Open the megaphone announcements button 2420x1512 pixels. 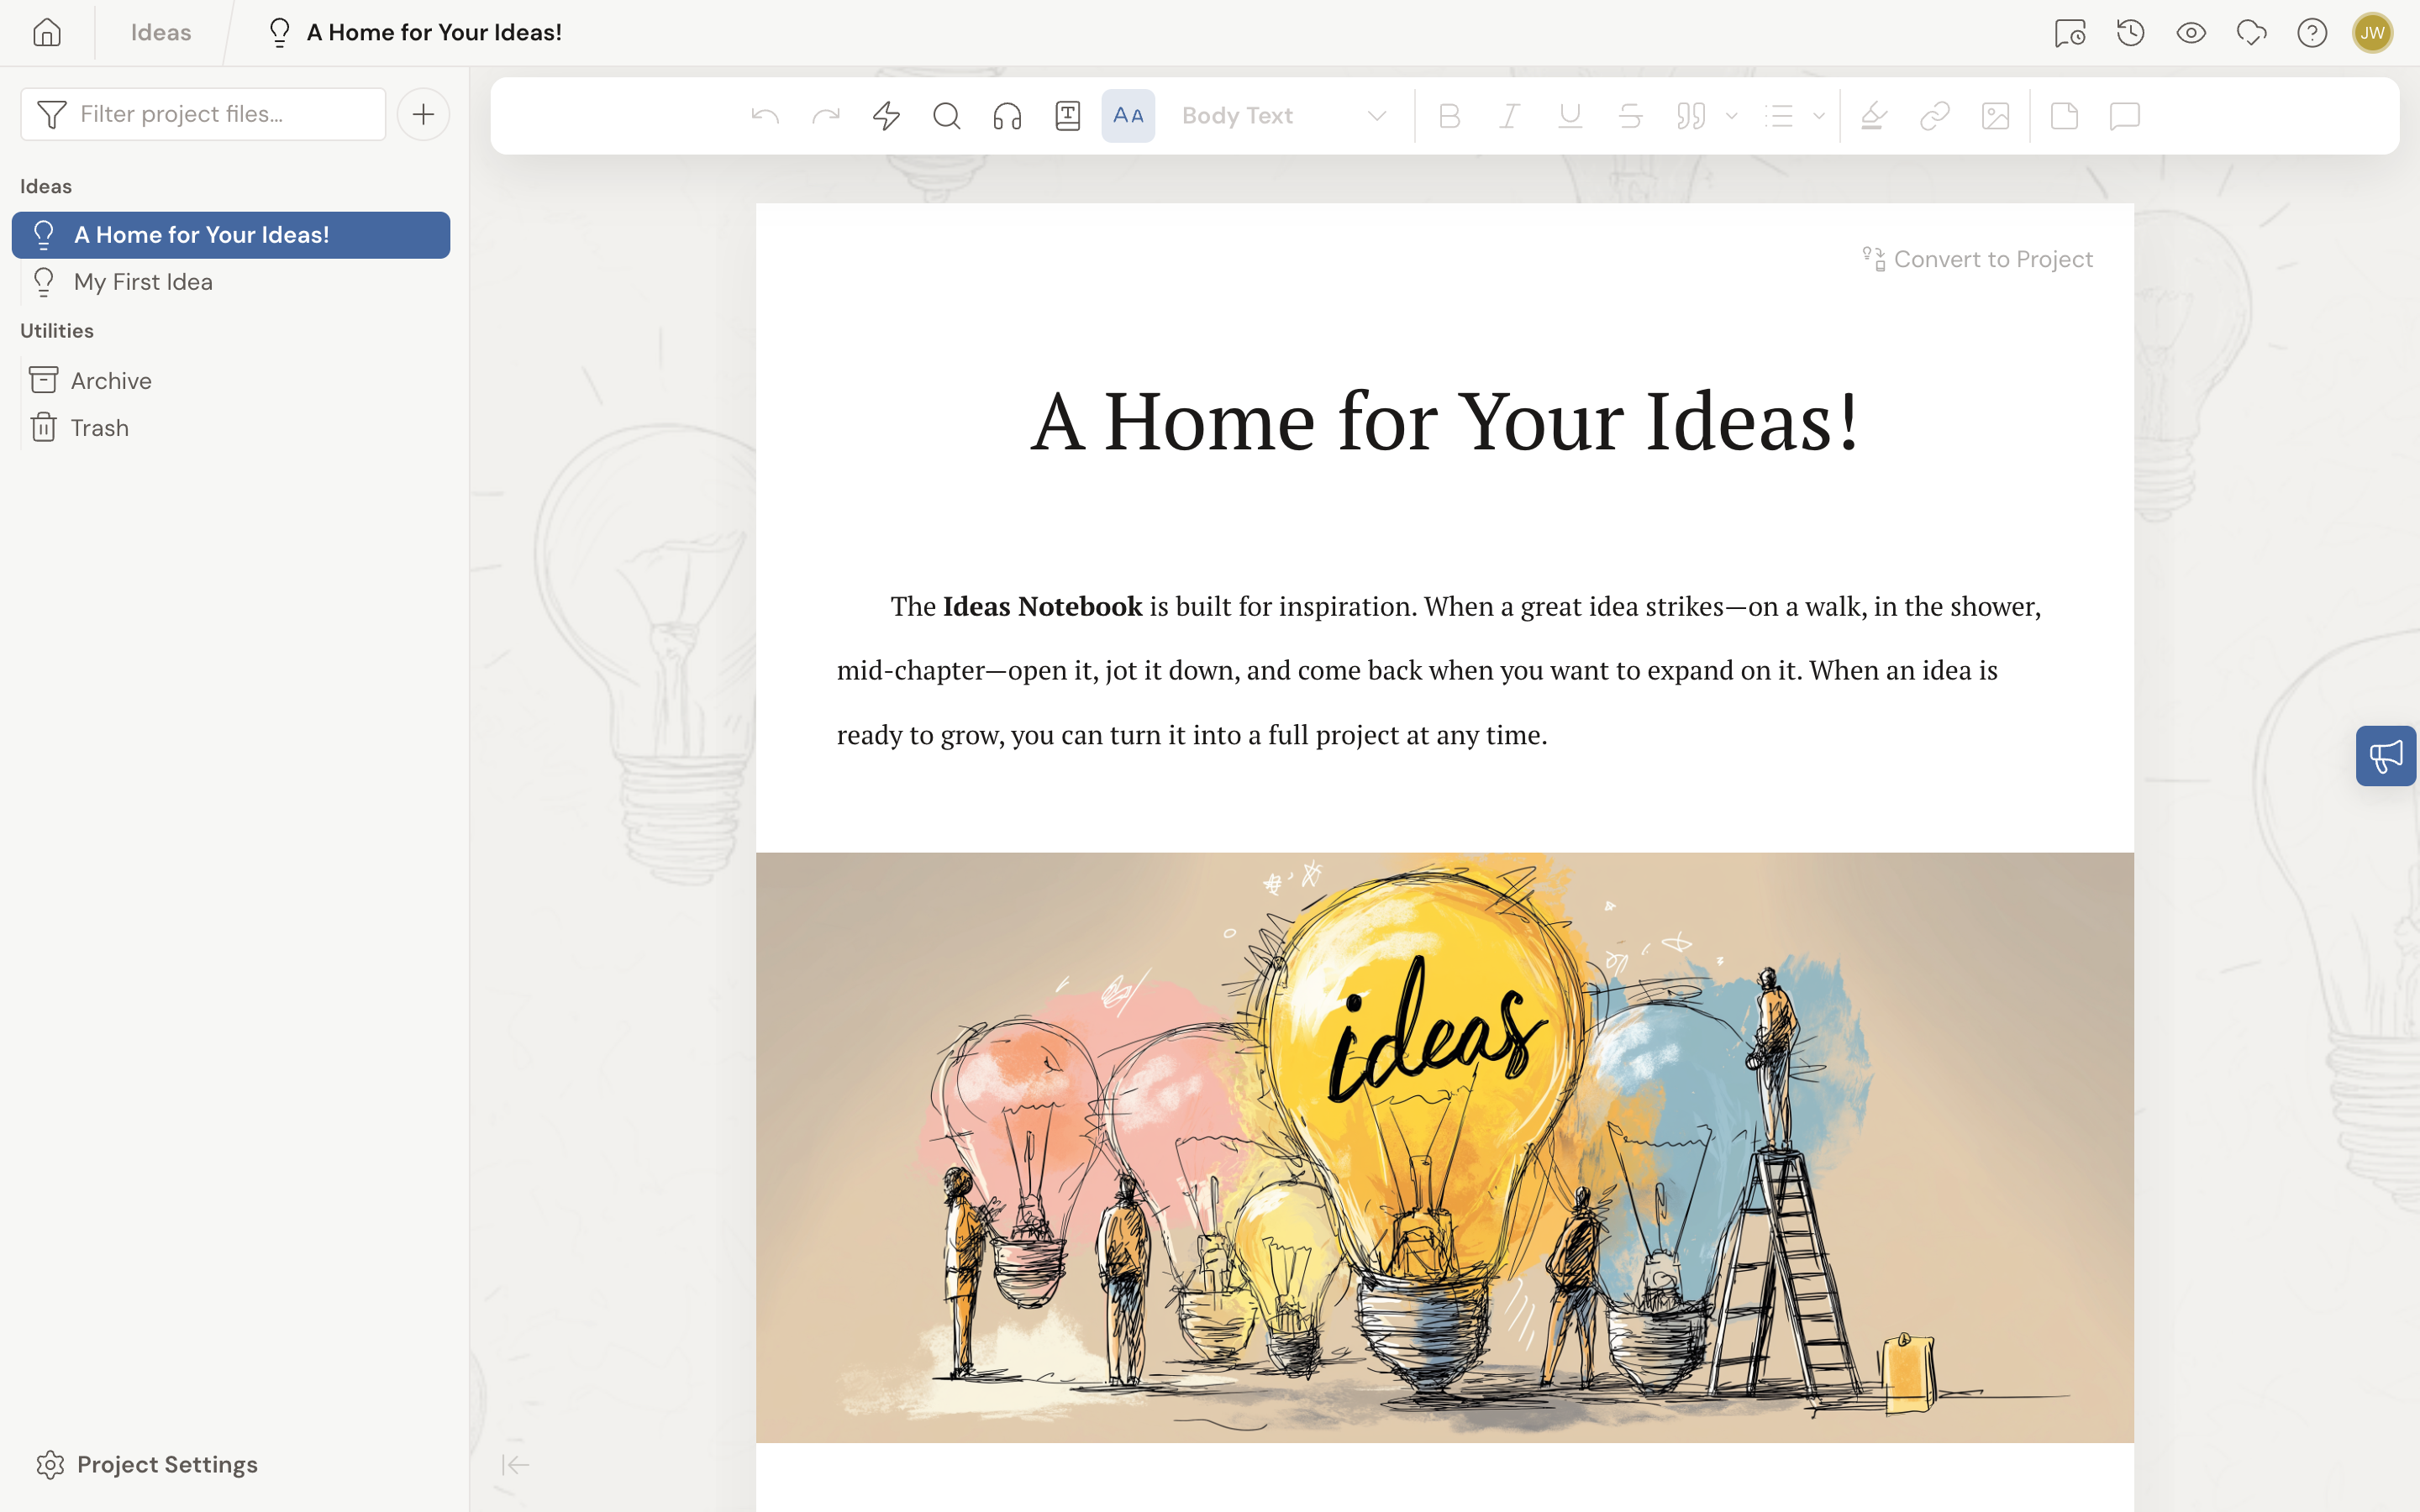2386,756
